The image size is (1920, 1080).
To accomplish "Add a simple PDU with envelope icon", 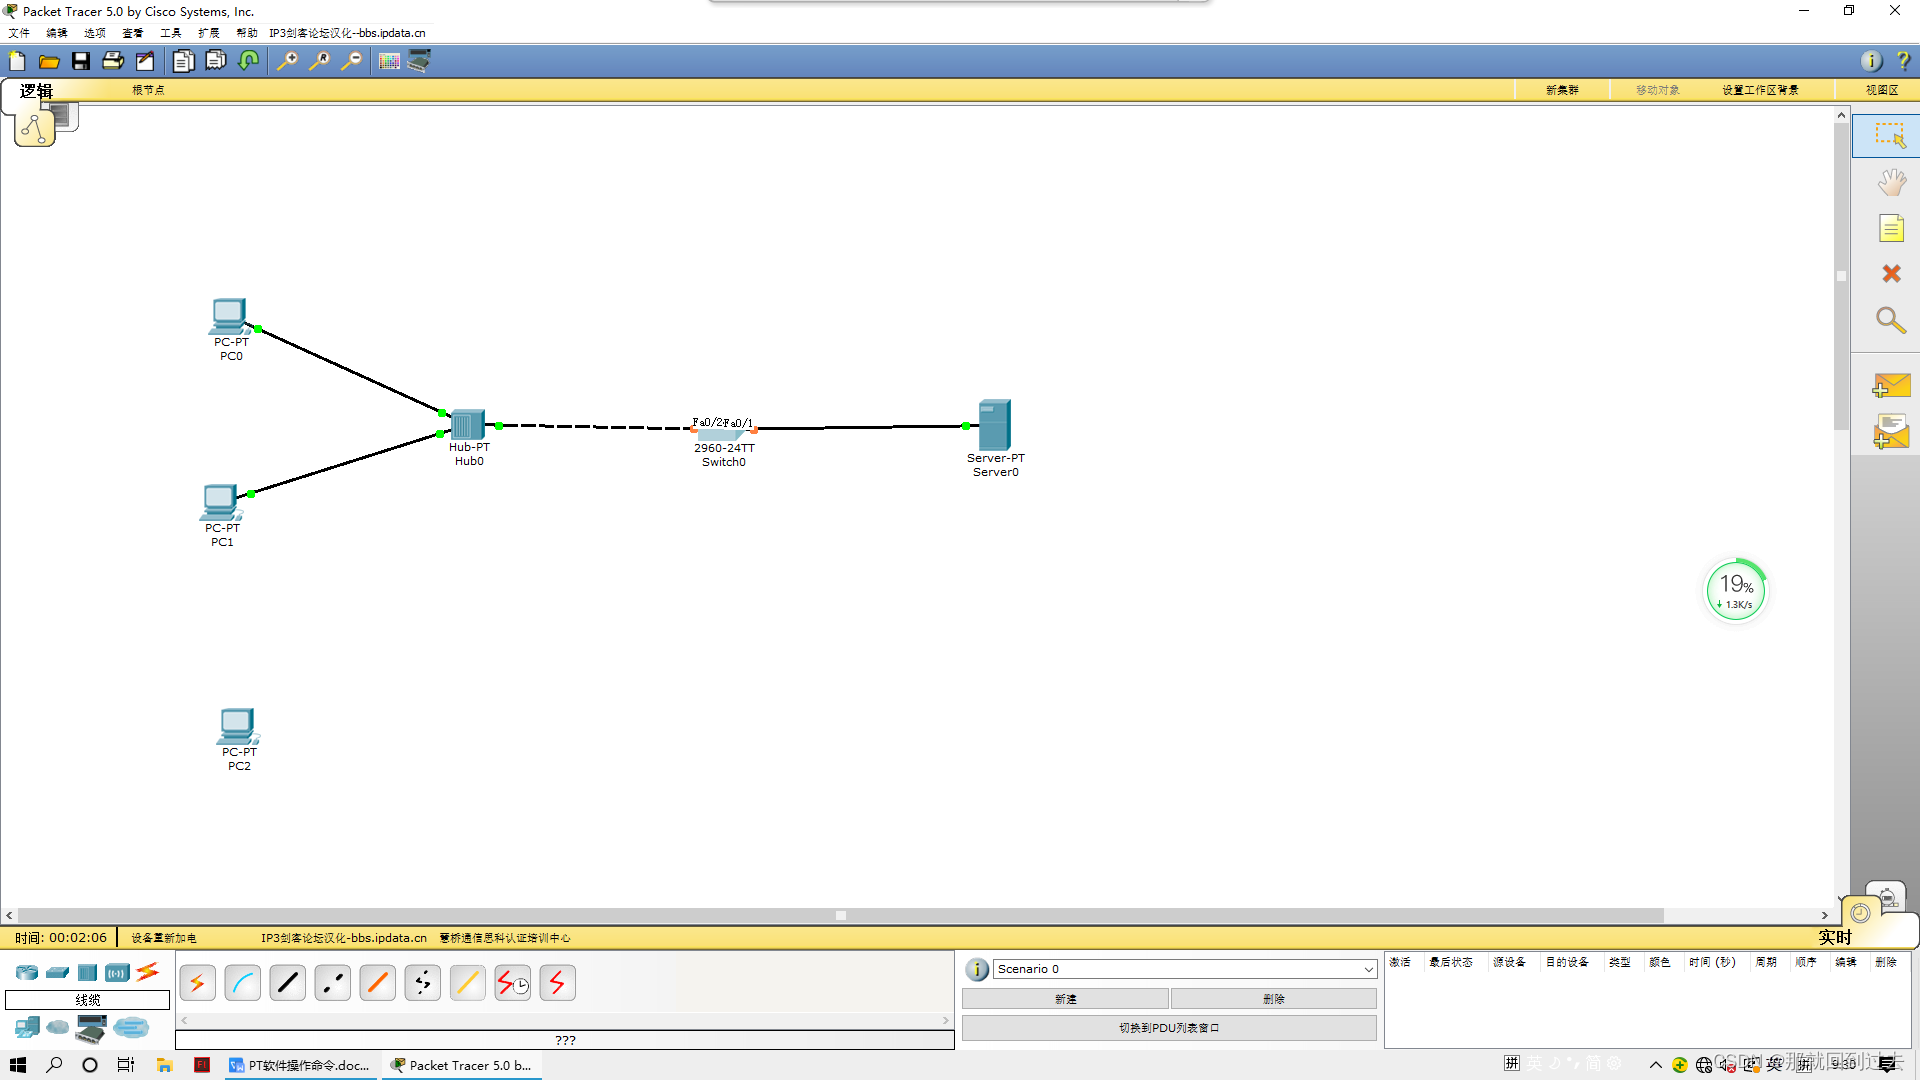I will click(1890, 386).
